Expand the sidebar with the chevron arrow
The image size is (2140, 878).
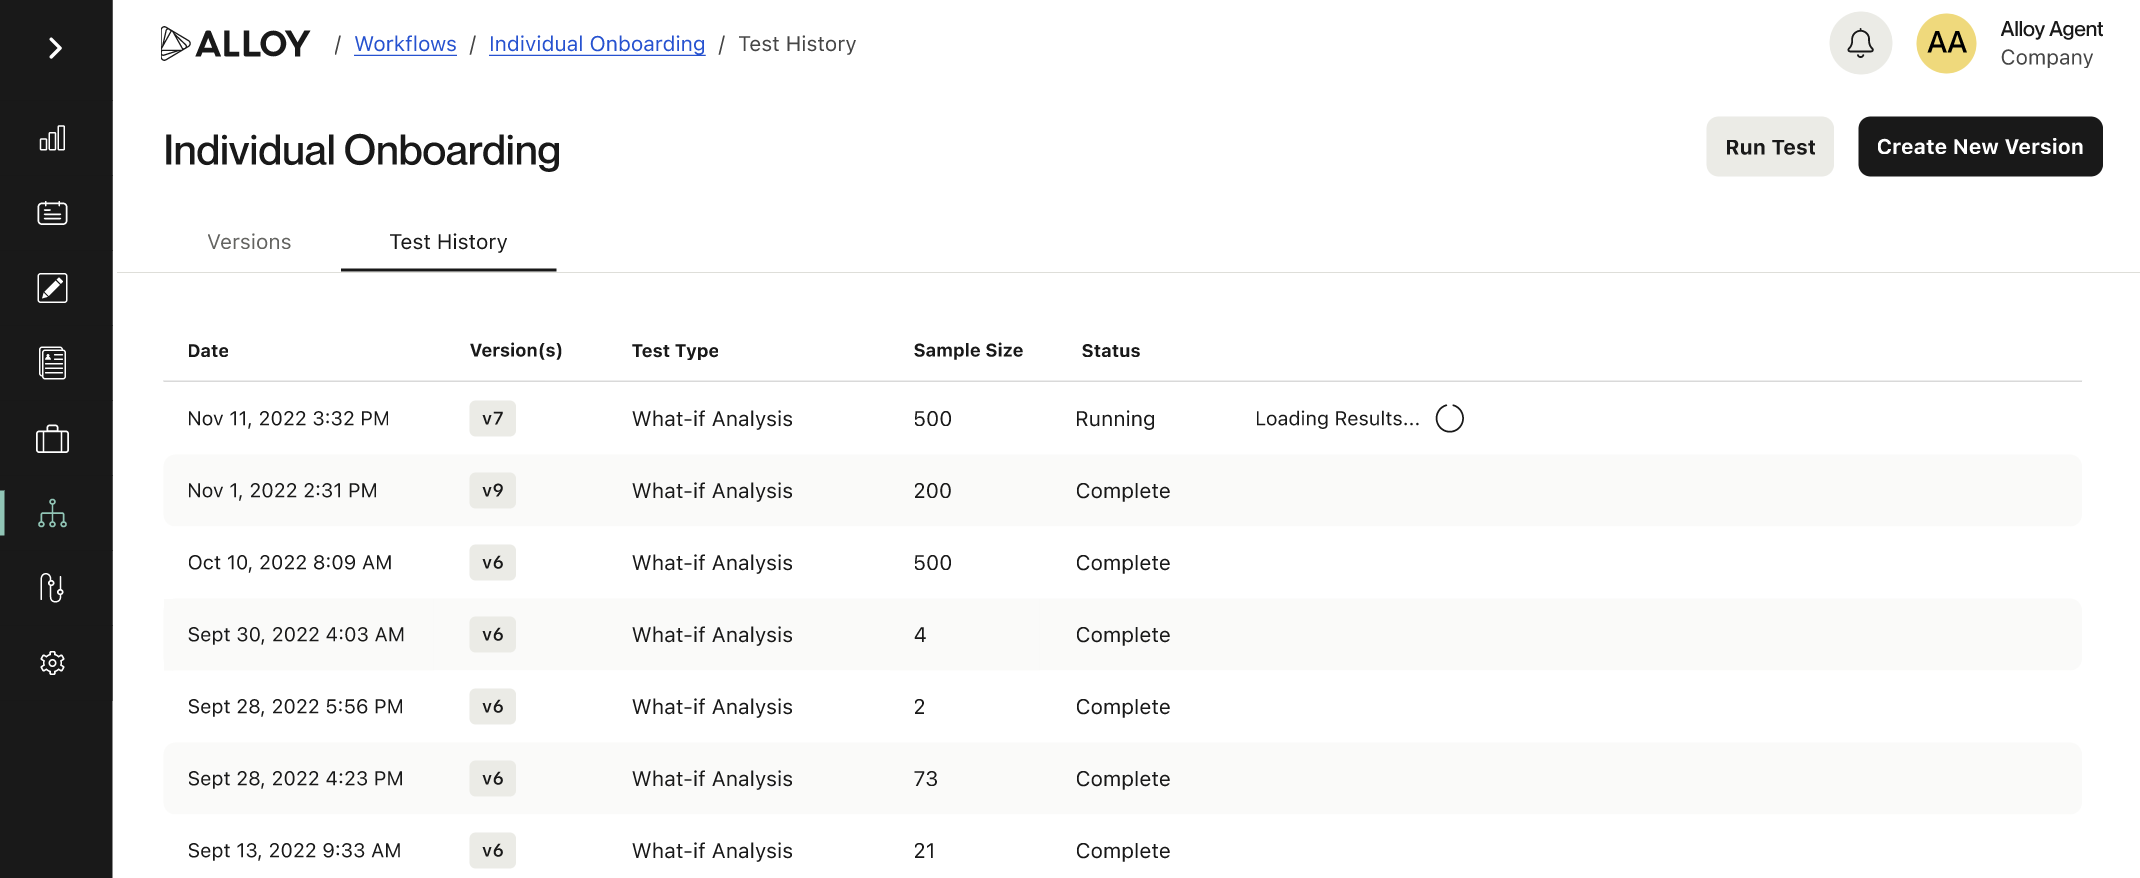55,48
